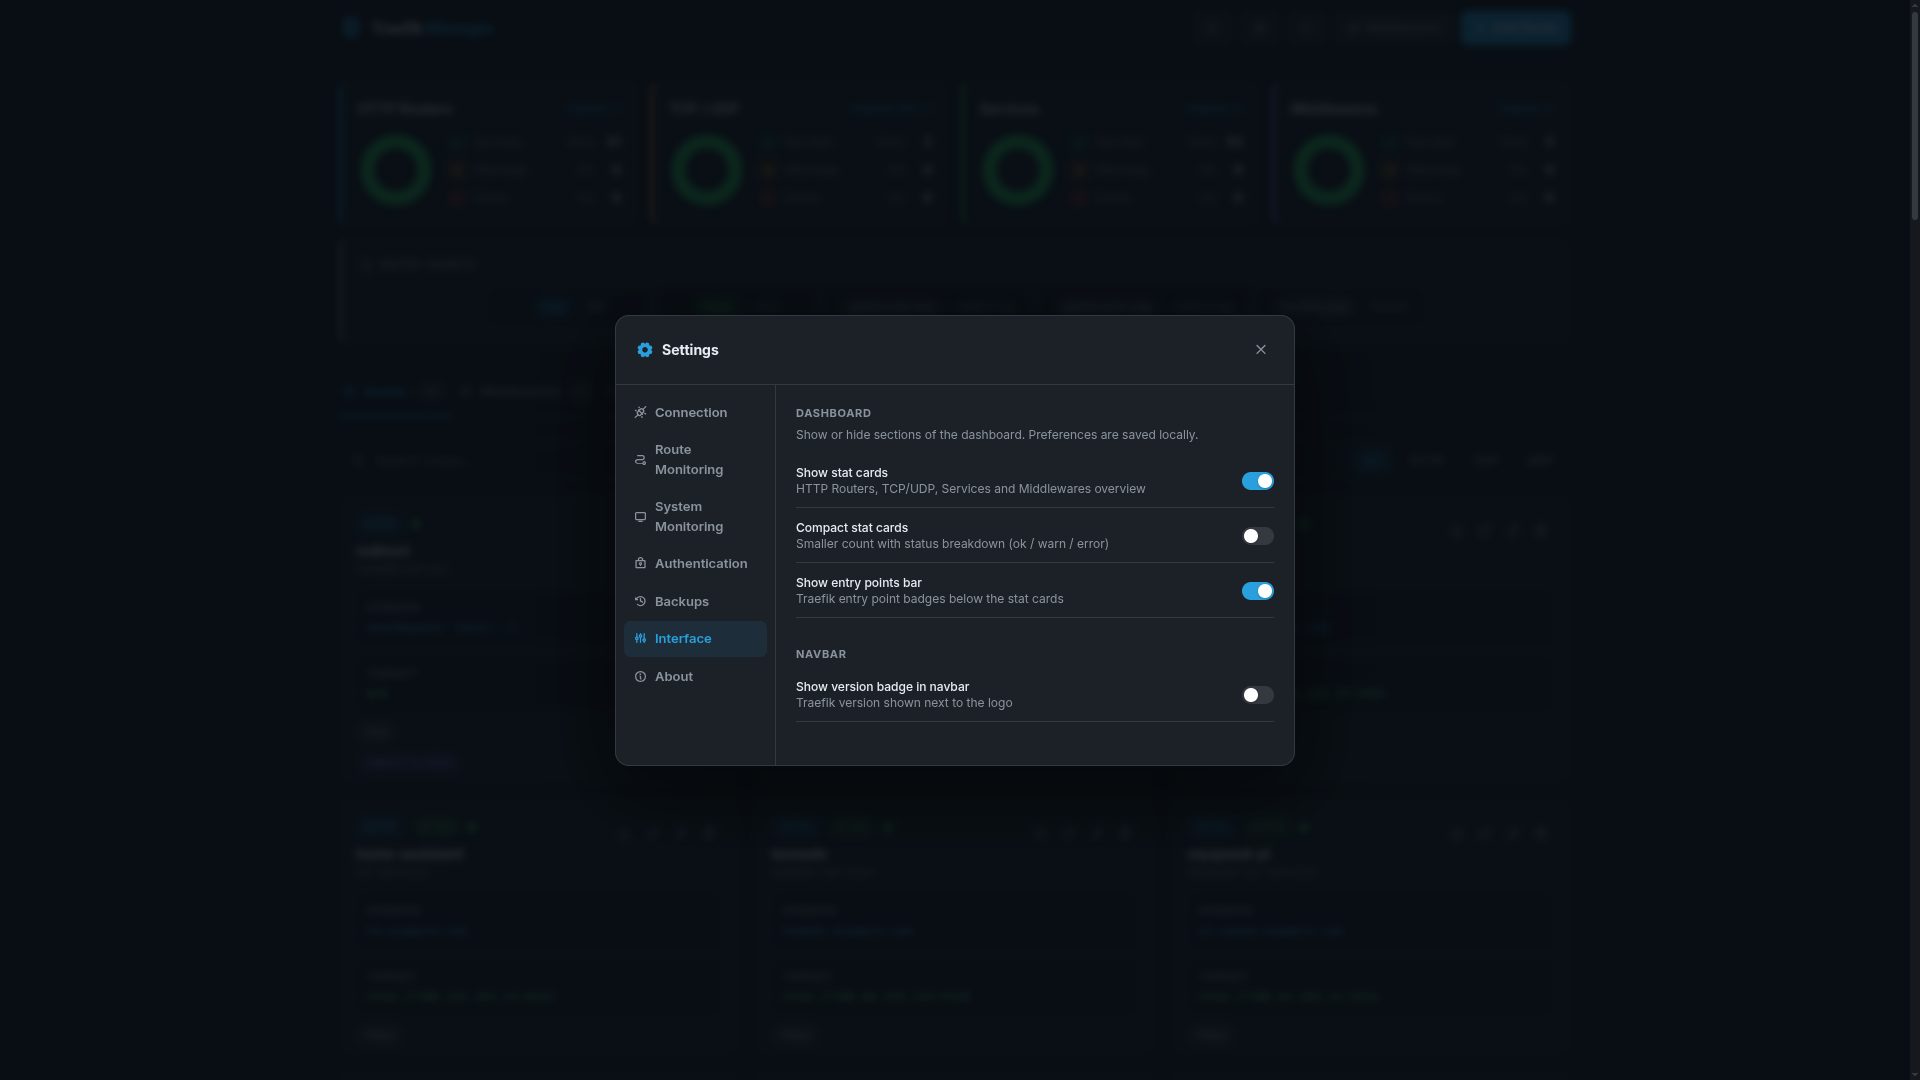
Task: Click the sliders icon beside Interface
Action: coord(641,638)
